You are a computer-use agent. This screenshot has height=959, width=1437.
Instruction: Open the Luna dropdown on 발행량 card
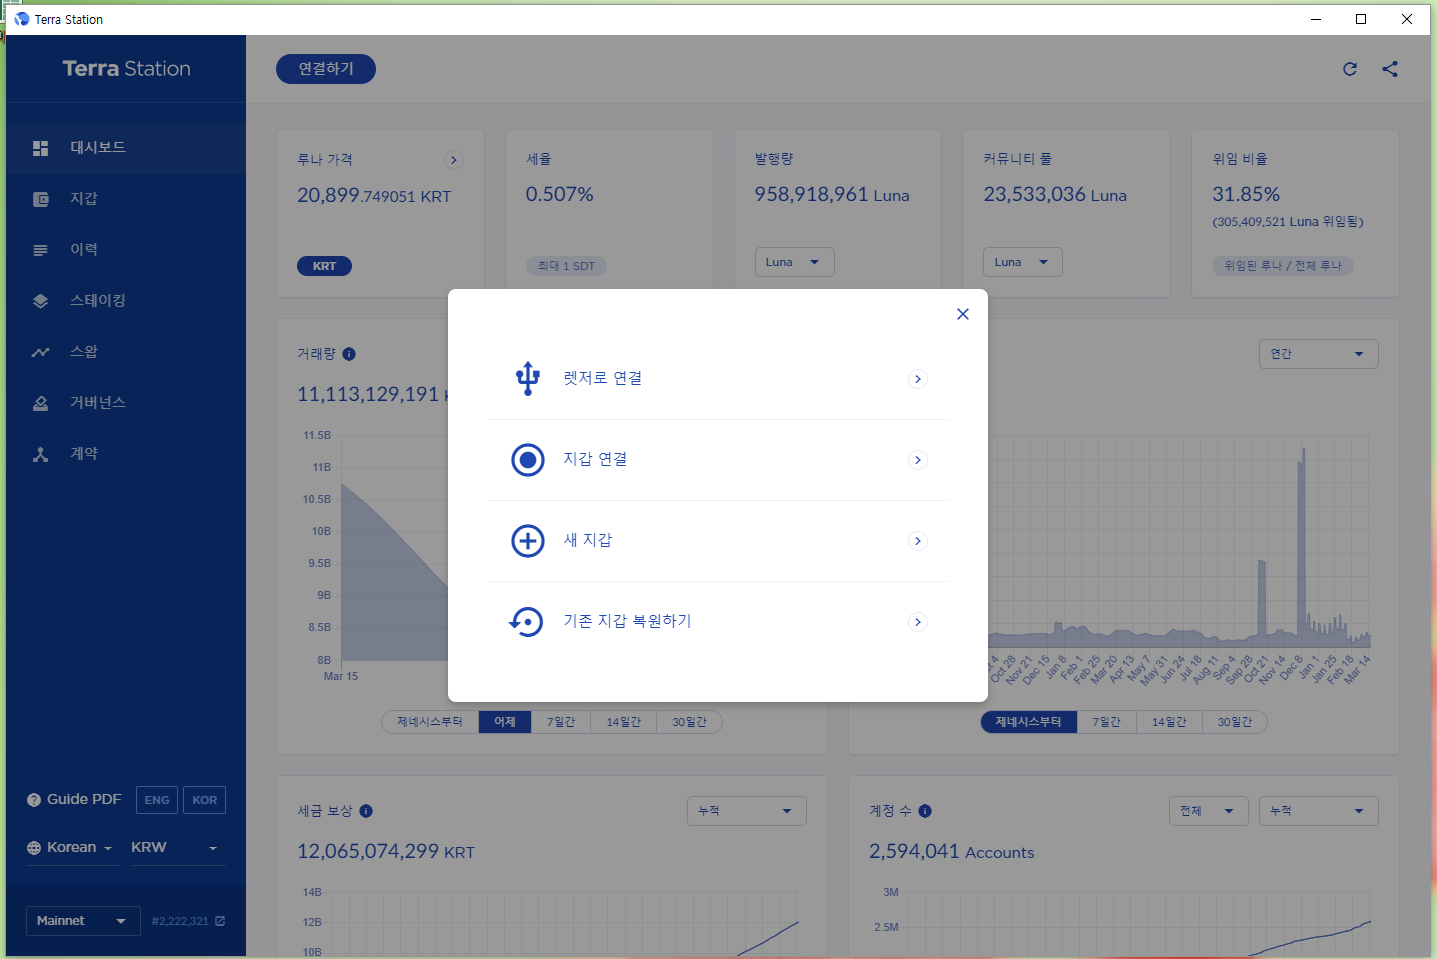pos(794,262)
